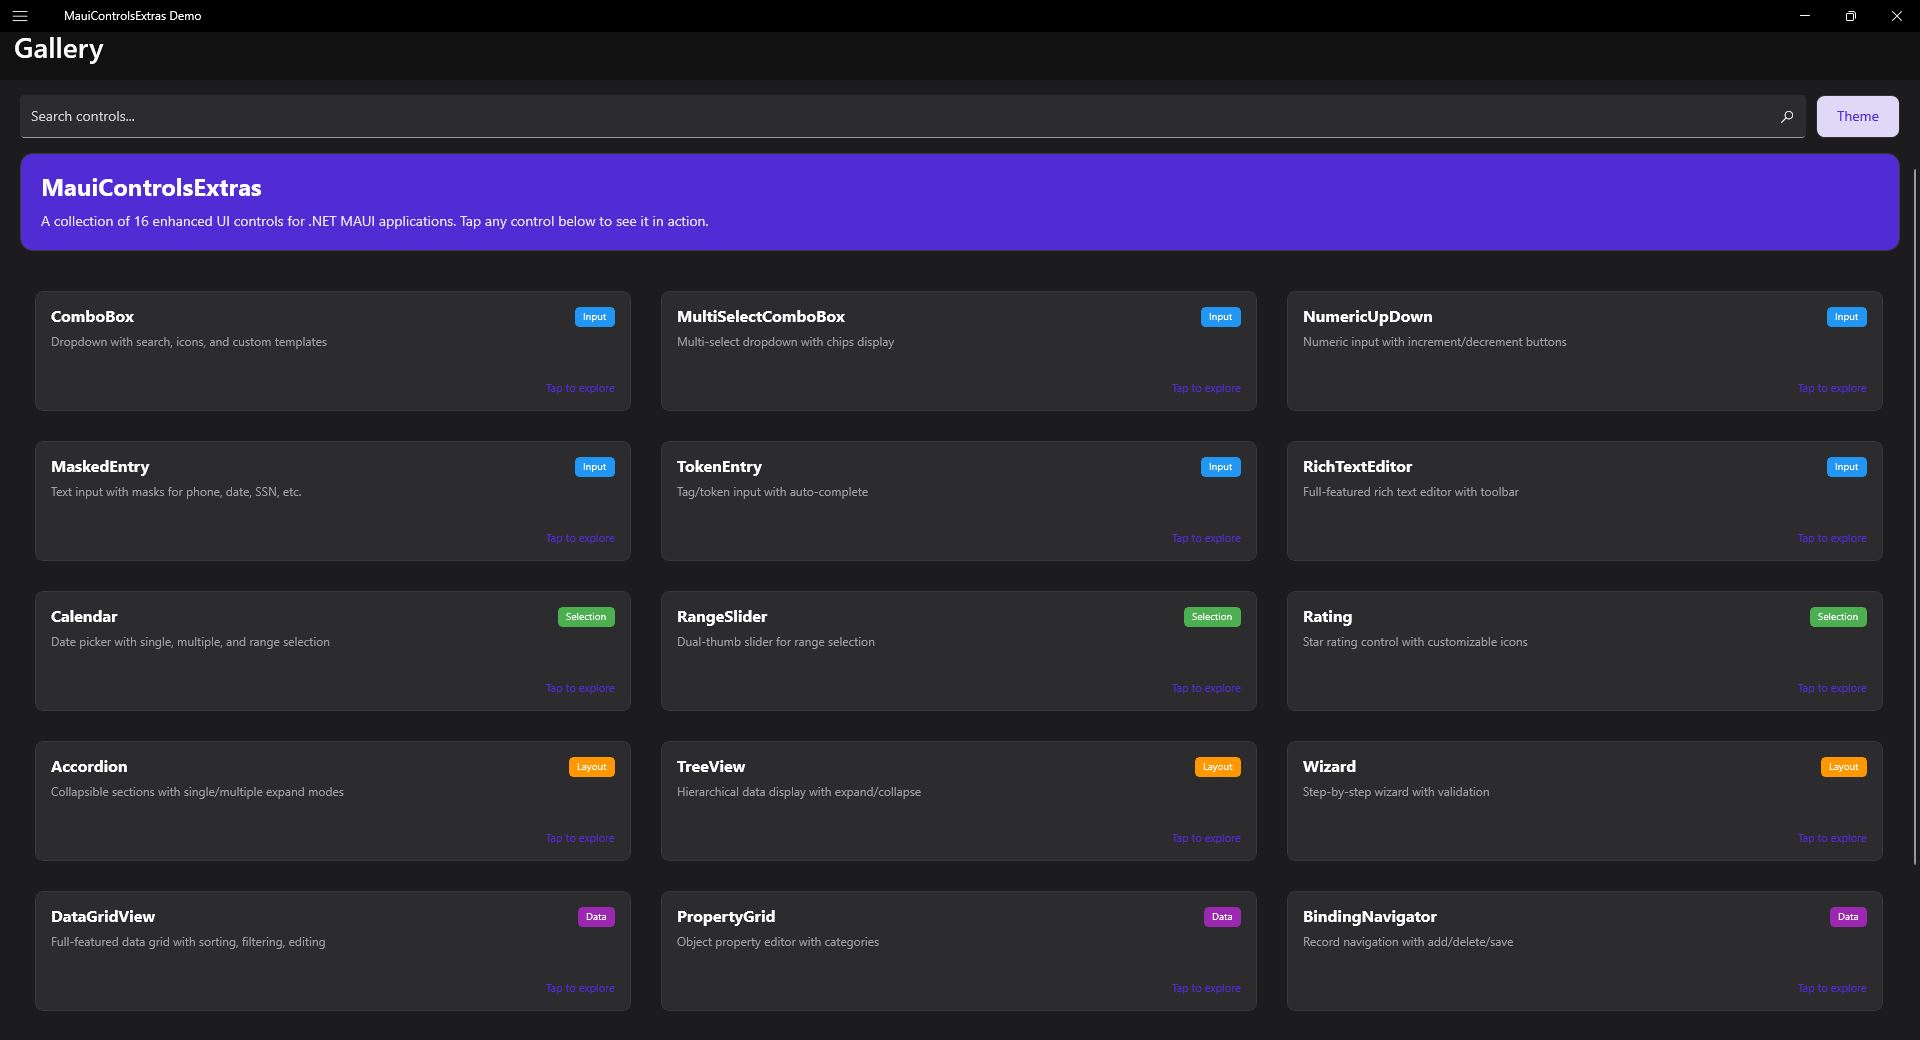Click 'Tap to explore' on PropertyGrid card
1920x1040 pixels.
tap(1206, 988)
